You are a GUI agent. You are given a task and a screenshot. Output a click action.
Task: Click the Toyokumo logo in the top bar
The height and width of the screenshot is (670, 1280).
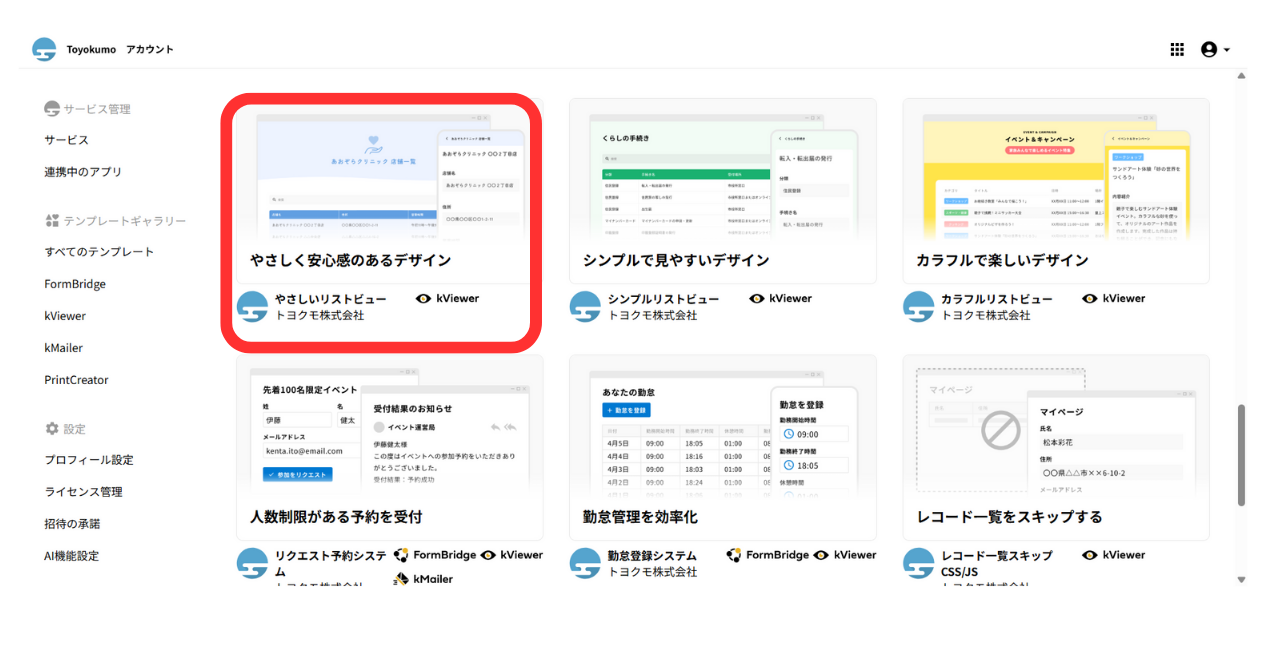pos(43,48)
